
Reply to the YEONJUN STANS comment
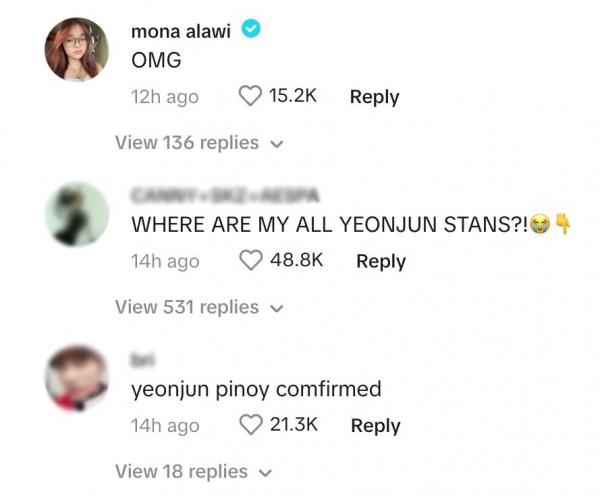click(381, 261)
